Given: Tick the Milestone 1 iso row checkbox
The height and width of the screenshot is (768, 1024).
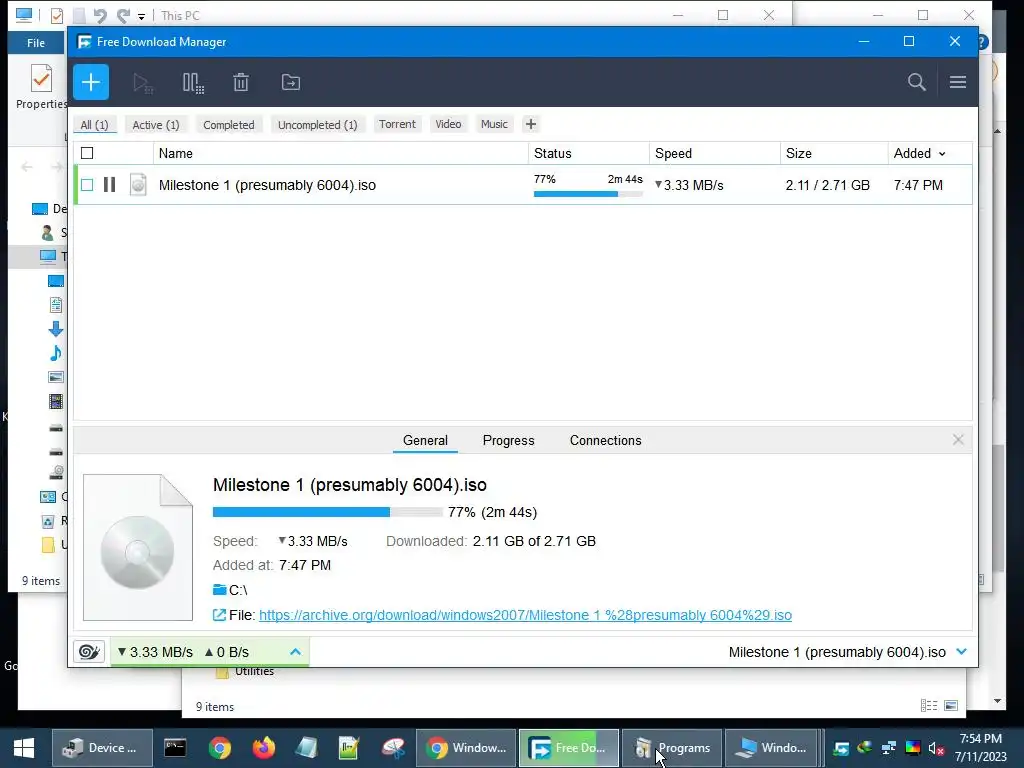Looking at the screenshot, I should click(x=87, y=185).
